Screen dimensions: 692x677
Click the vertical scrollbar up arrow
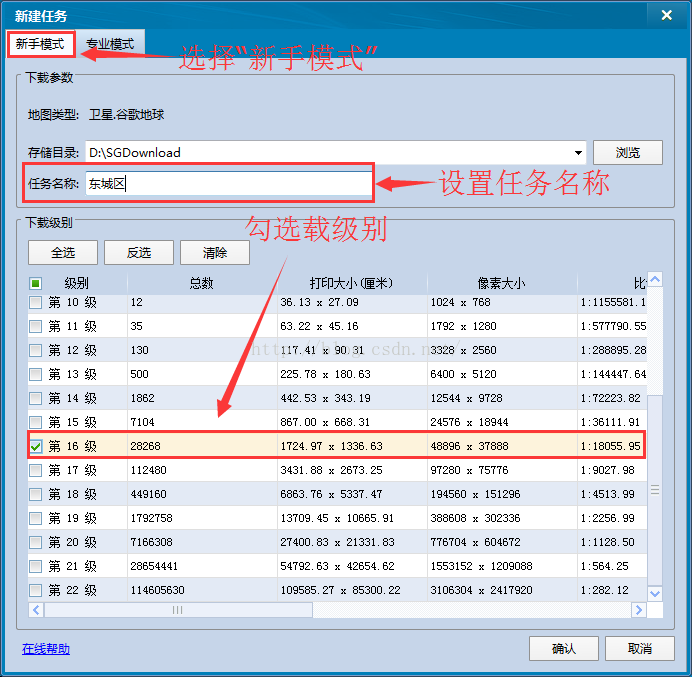tap(655, 279)
